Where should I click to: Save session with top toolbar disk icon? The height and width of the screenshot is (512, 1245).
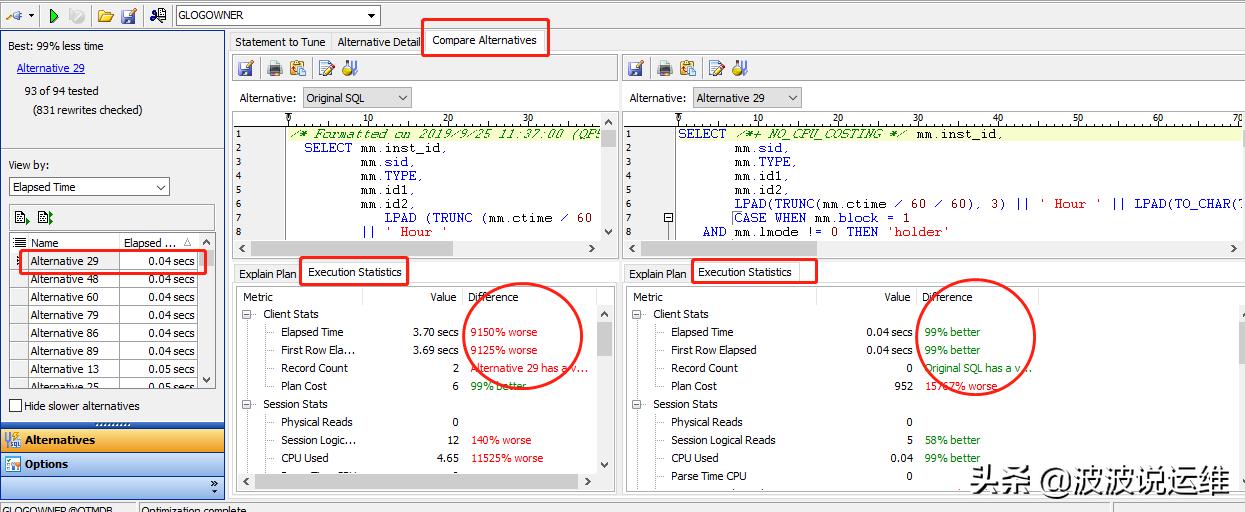pos(129,16)
